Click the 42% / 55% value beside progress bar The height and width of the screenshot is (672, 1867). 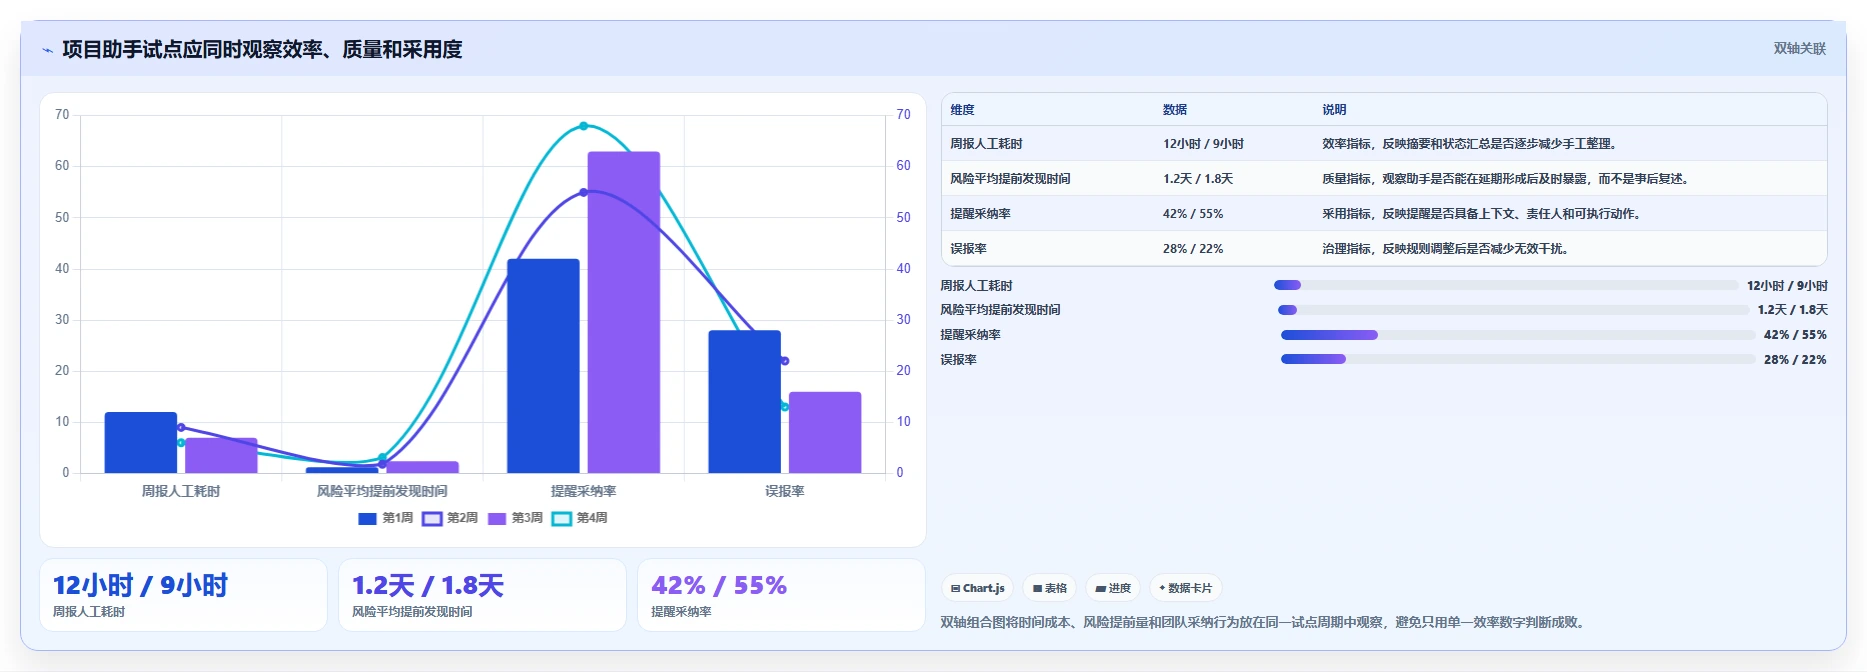pyautogui.click(x=1795, y=335)
